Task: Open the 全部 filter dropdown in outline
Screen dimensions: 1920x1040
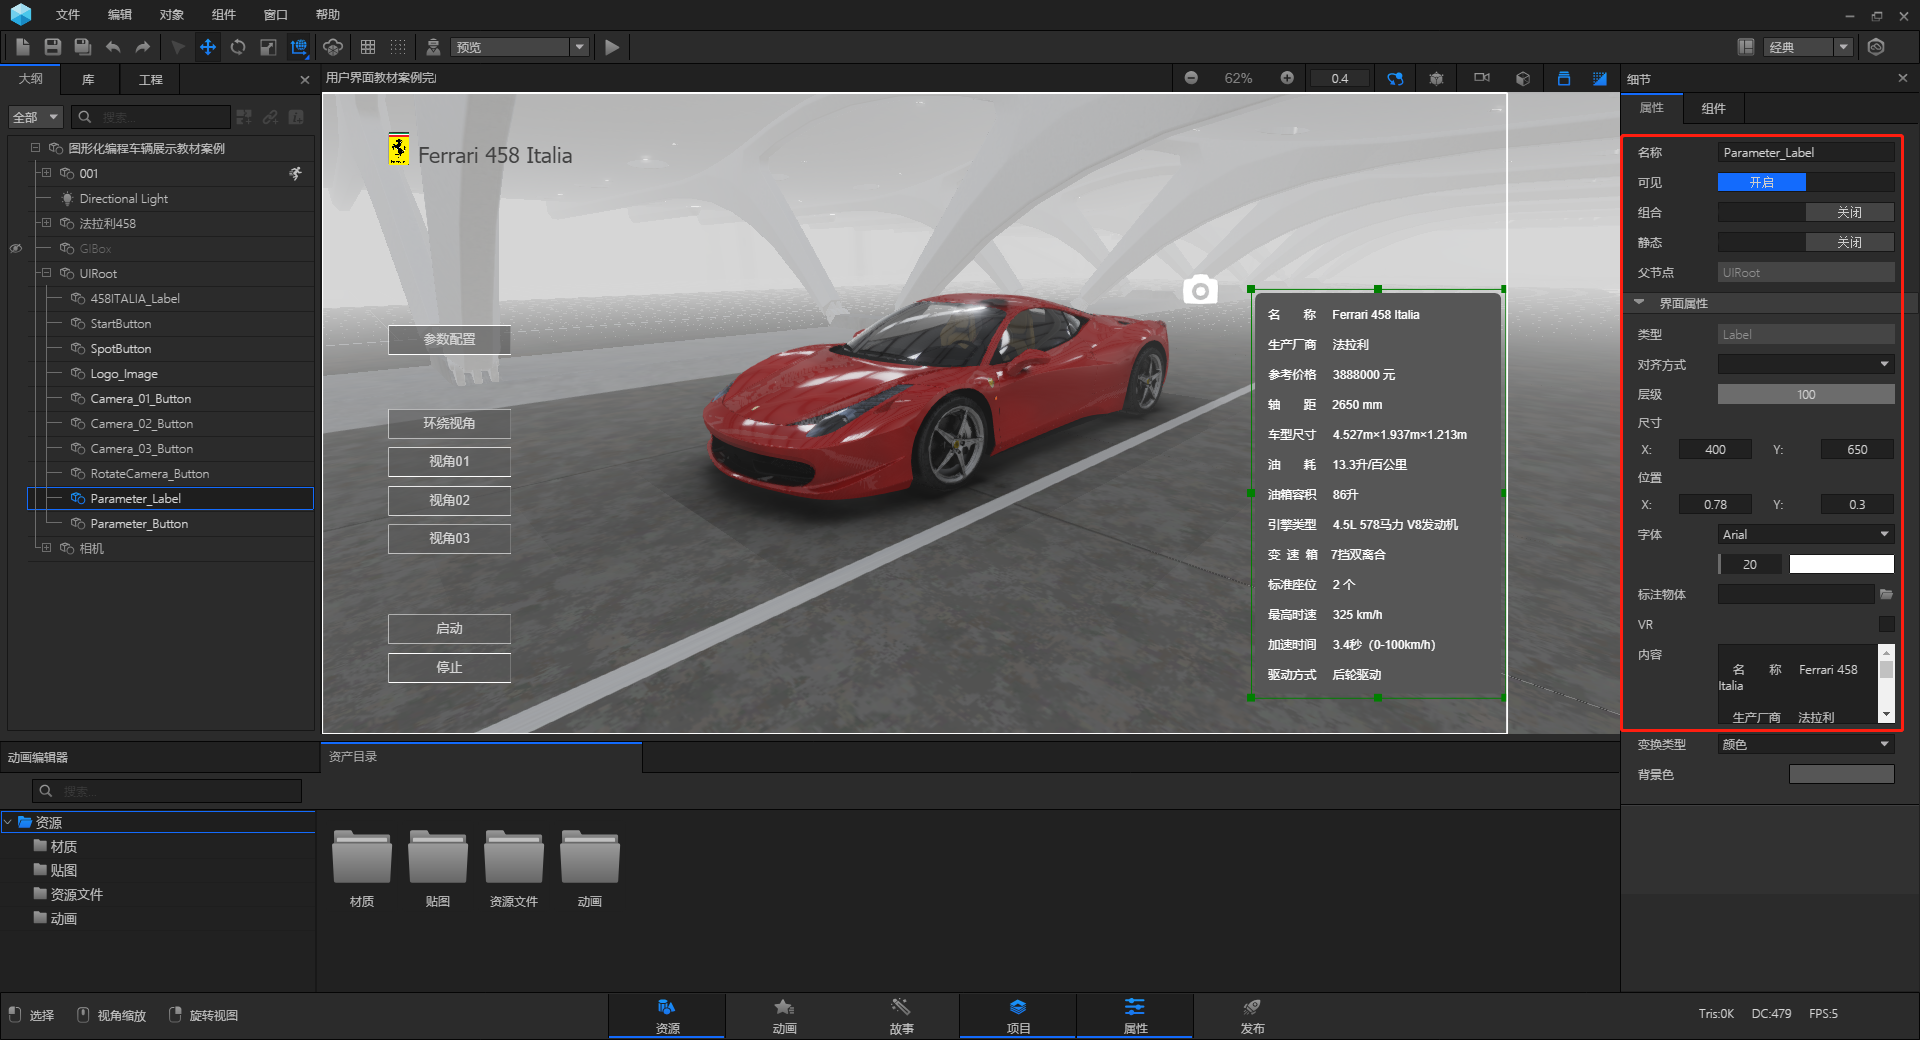Action: point(37,117)
